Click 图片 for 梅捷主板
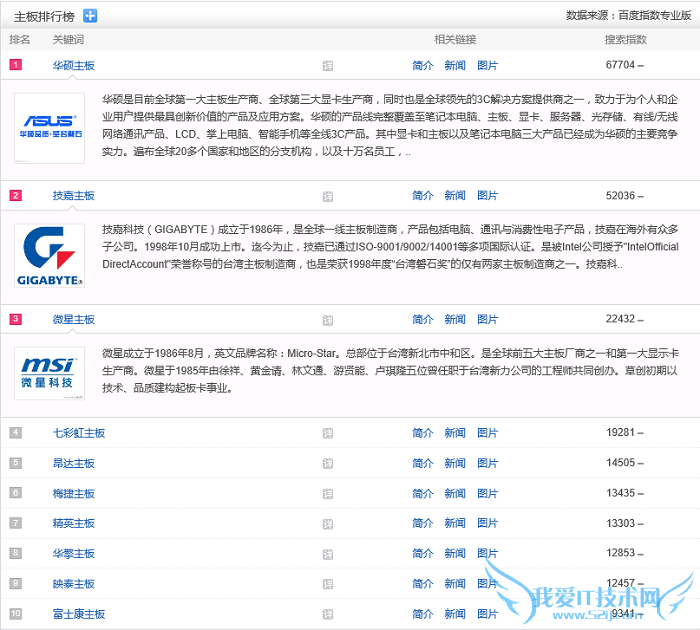 [x=487, y=493]
